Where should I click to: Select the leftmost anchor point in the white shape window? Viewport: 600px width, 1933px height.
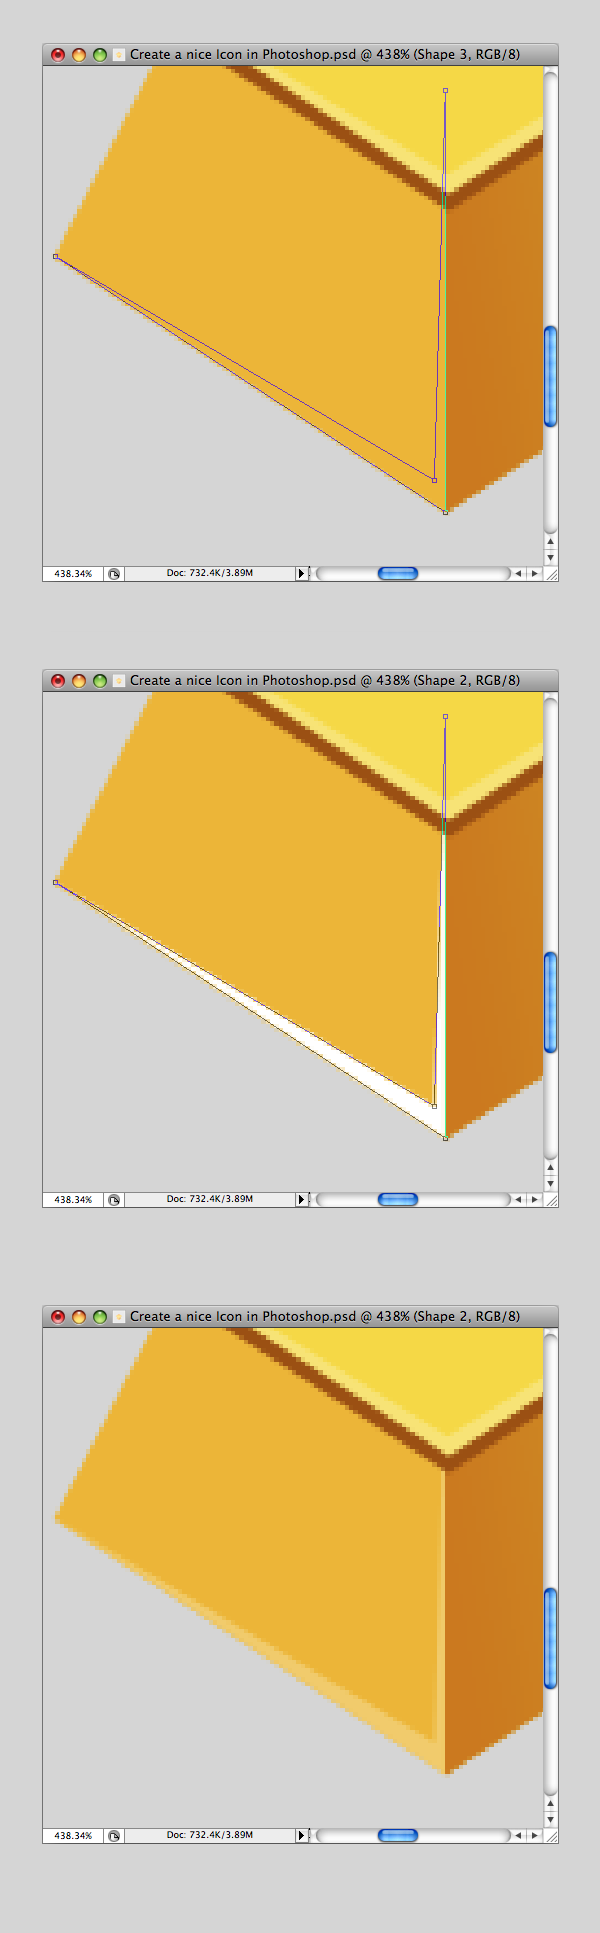click(56, 883)
